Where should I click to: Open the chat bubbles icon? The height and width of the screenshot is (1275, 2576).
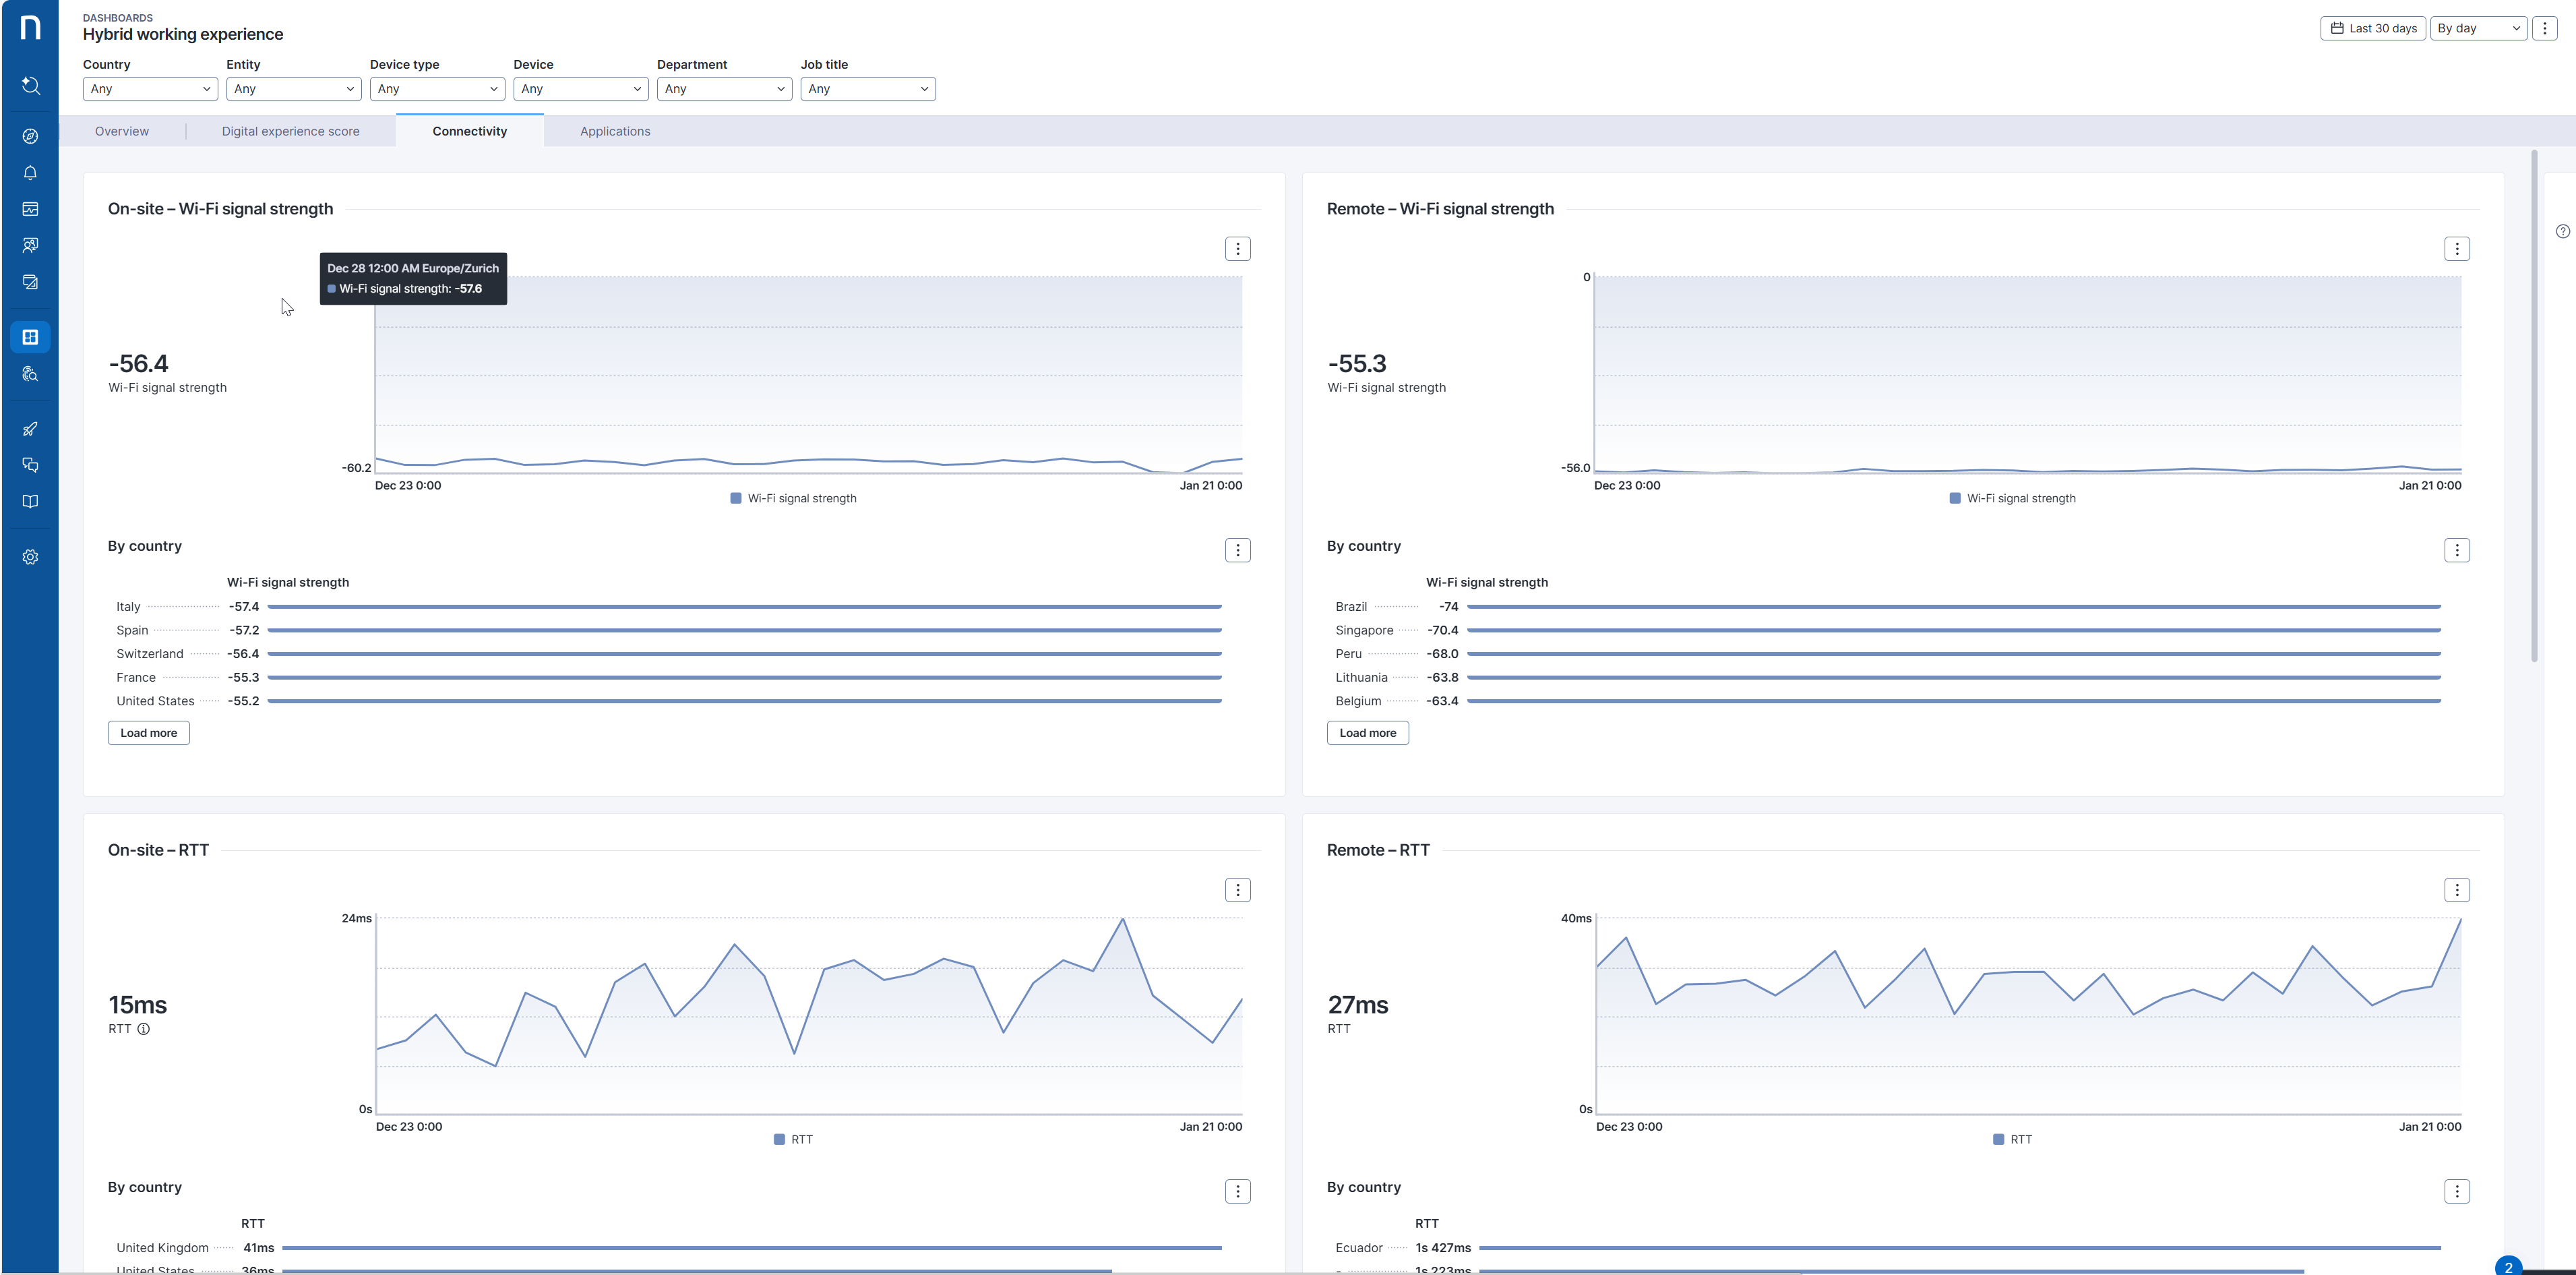[x=30, y=465]
